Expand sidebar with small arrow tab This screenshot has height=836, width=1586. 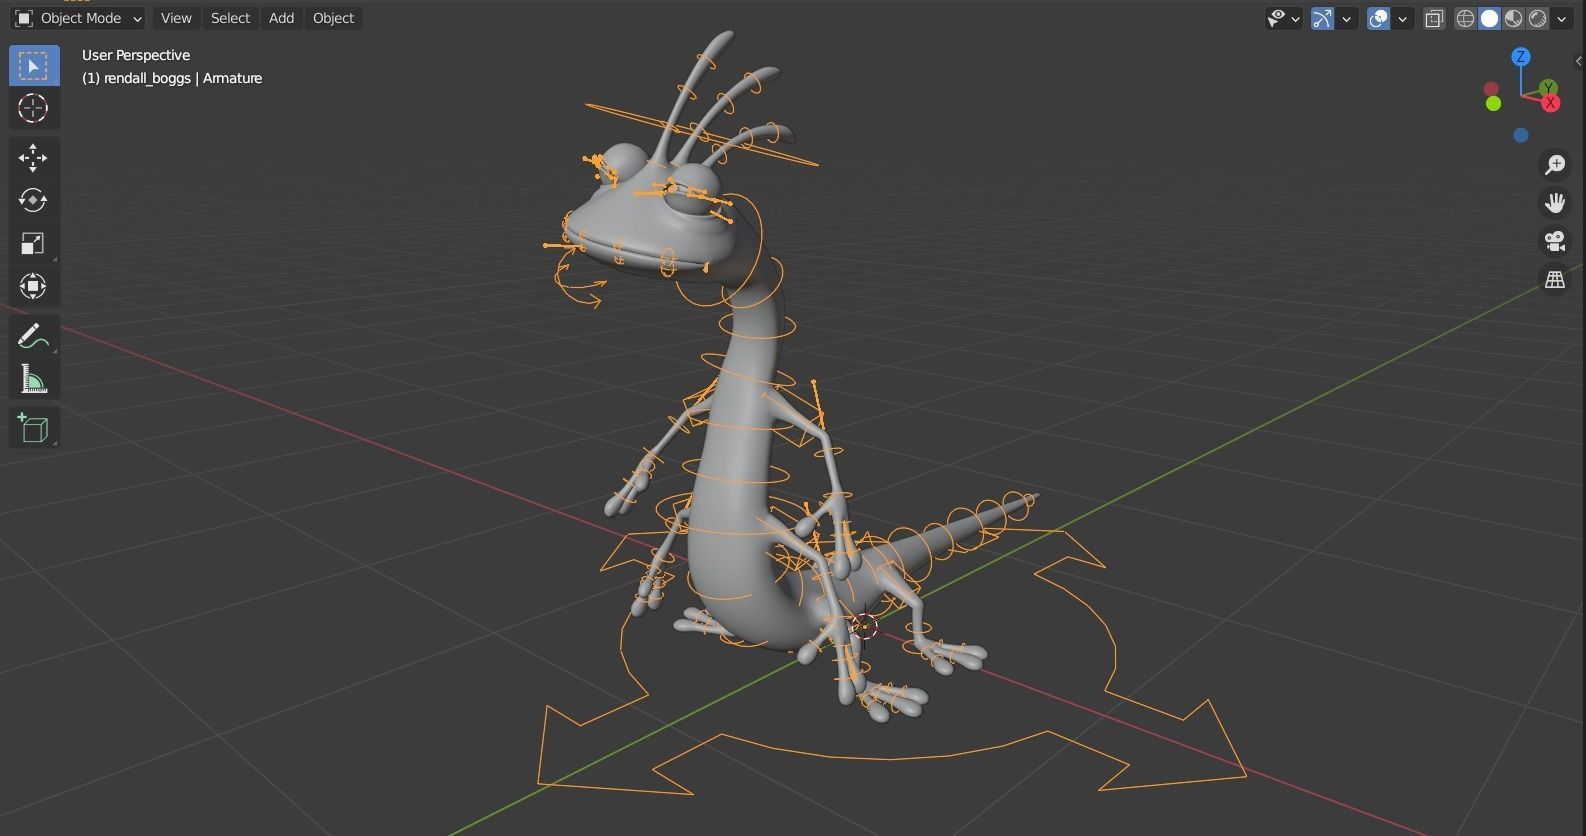coord(1579,61)
